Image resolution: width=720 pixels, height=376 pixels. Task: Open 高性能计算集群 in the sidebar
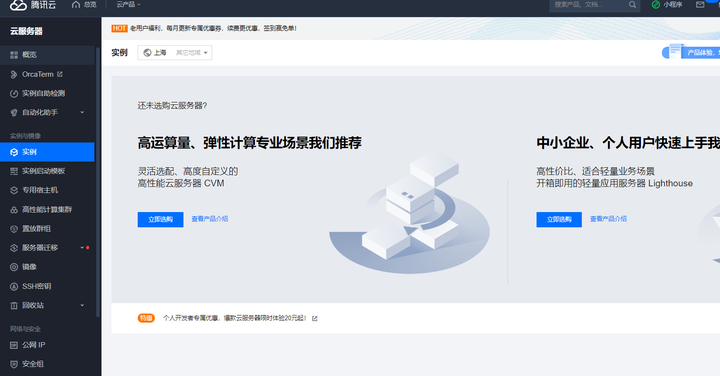pos(47,209)
